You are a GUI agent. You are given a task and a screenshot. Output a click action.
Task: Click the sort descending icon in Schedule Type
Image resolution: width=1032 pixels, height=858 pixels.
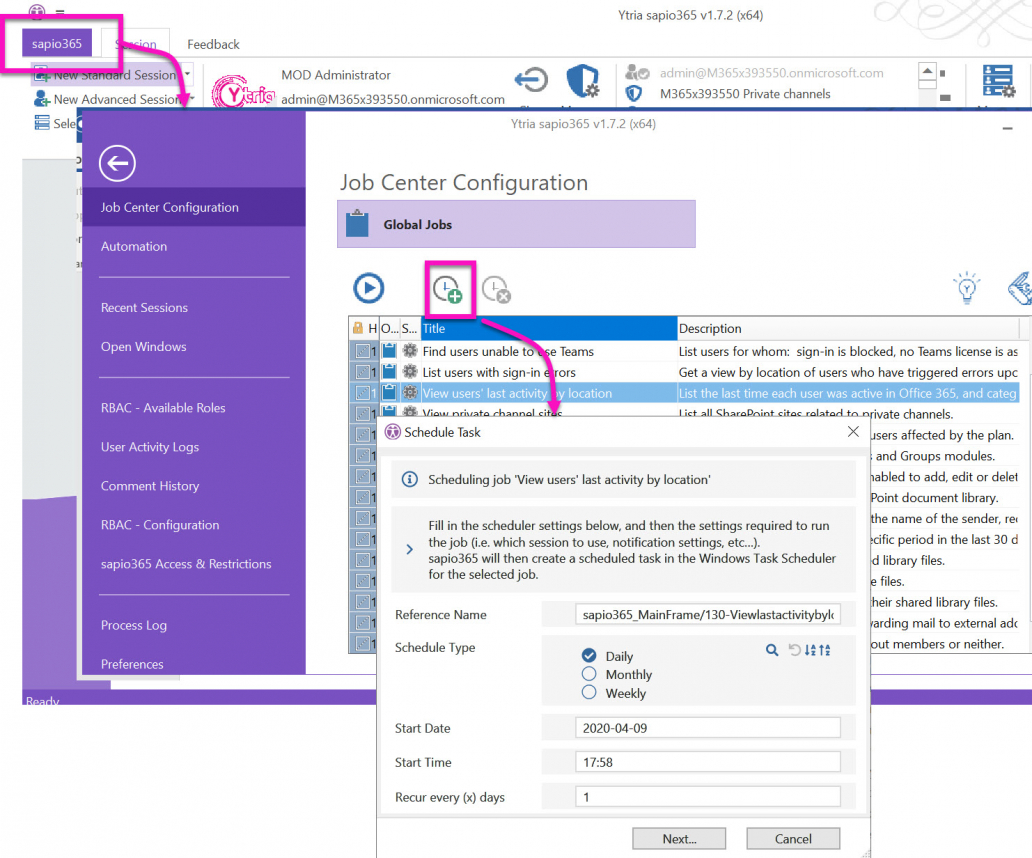pos(810,650)
